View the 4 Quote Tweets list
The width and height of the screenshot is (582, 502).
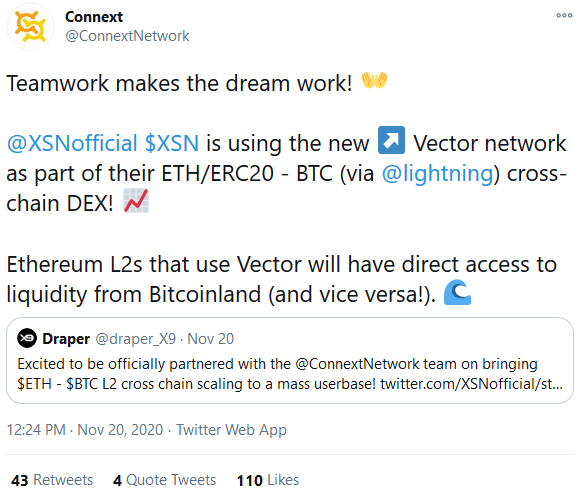(x=164, y=480)
